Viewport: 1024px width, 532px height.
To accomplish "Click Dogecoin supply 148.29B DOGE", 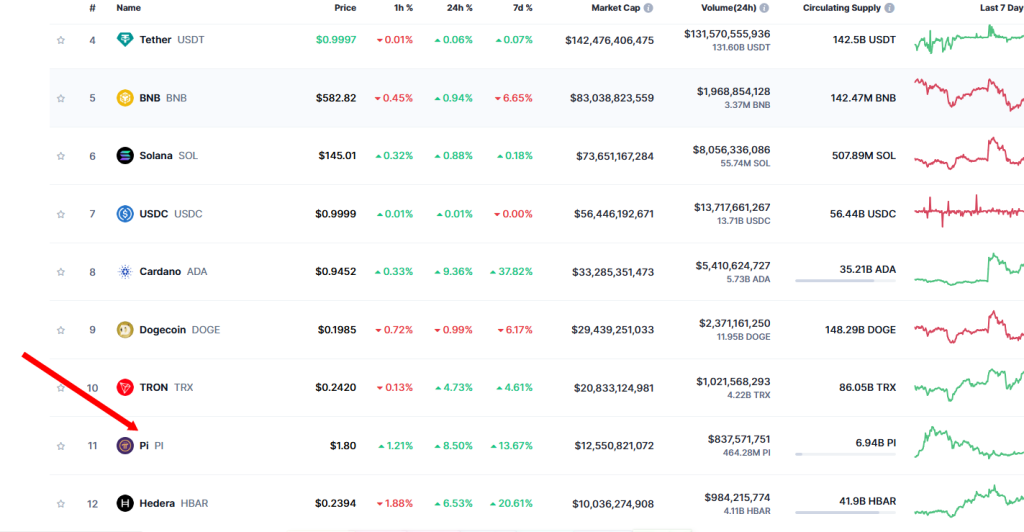I will pos(860,330).
